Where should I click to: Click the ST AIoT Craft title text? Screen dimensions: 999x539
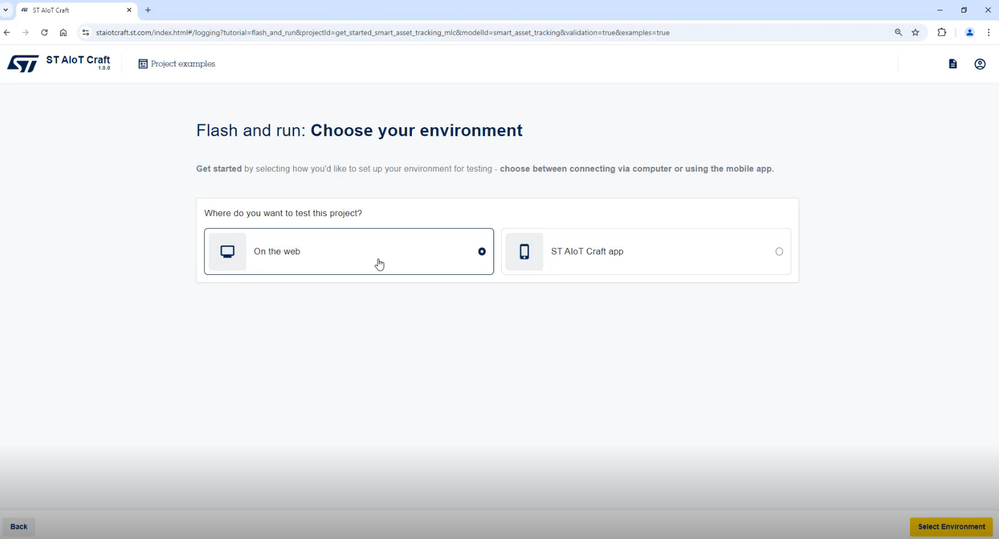78,60
